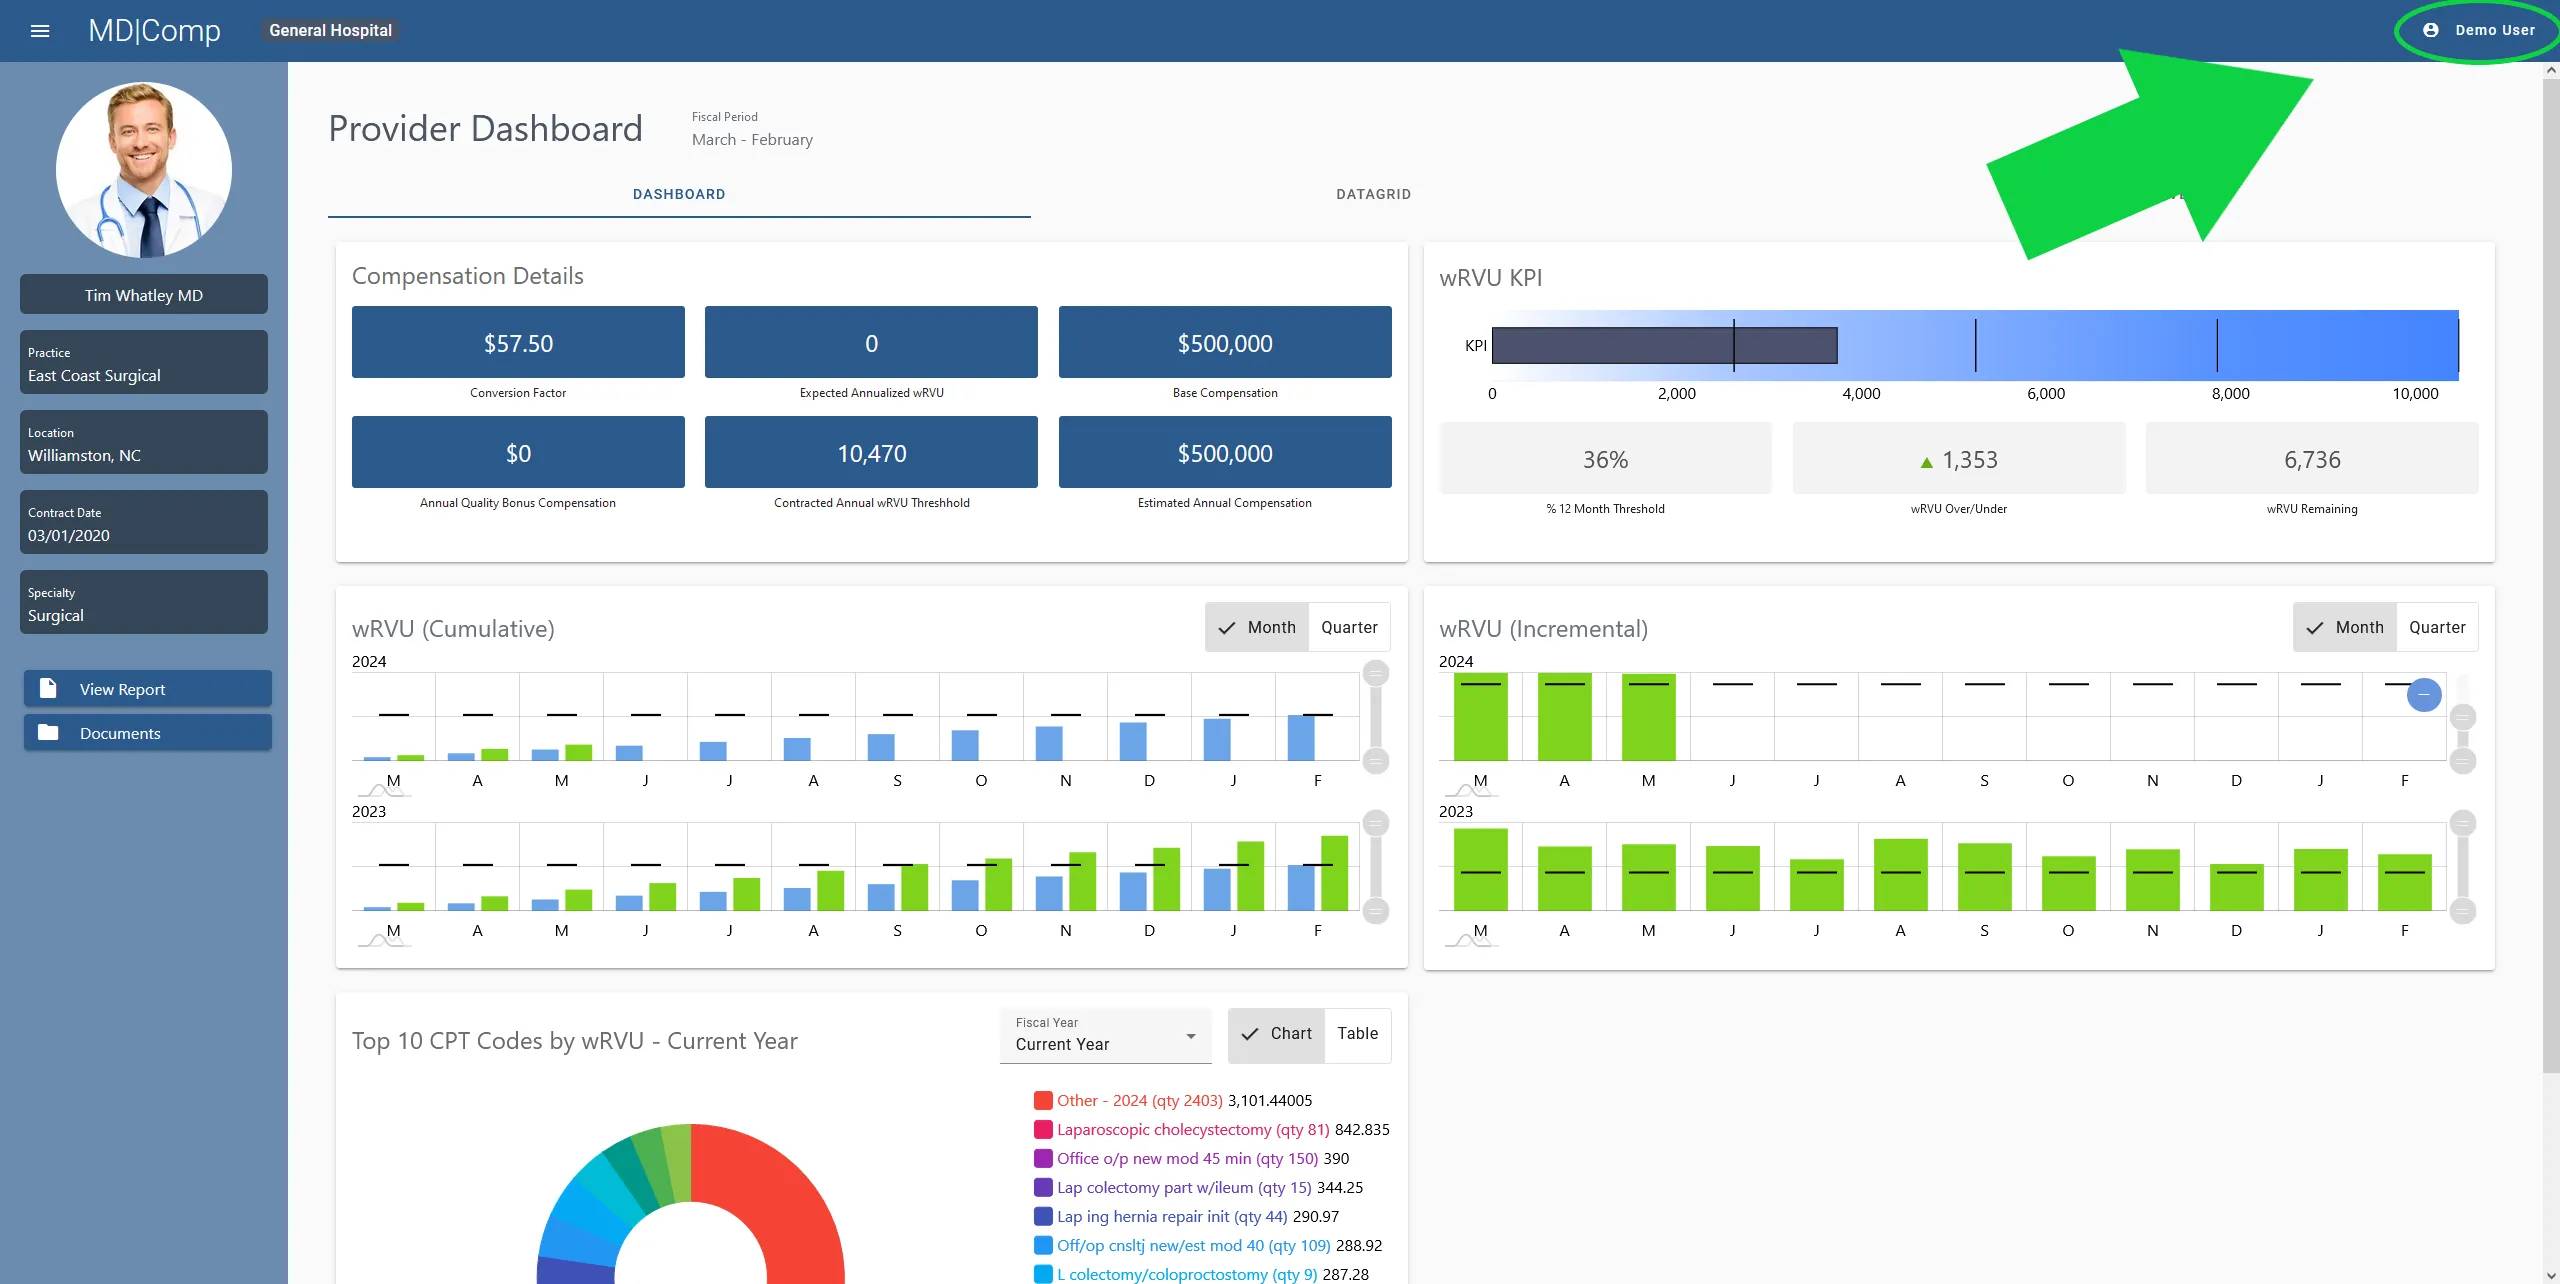Select Month view on wRVU Incremental
2560x1284 pixels.
tap(2345, 627)
